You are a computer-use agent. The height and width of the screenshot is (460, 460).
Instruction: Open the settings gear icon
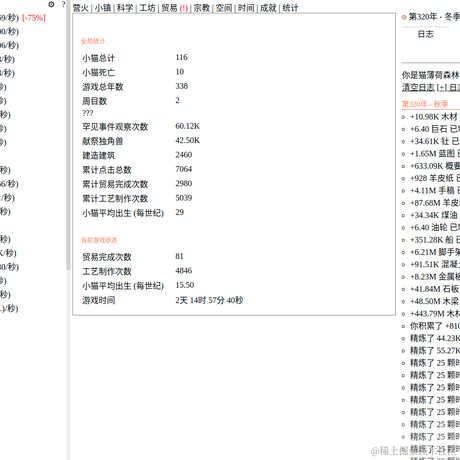point(51,4)
